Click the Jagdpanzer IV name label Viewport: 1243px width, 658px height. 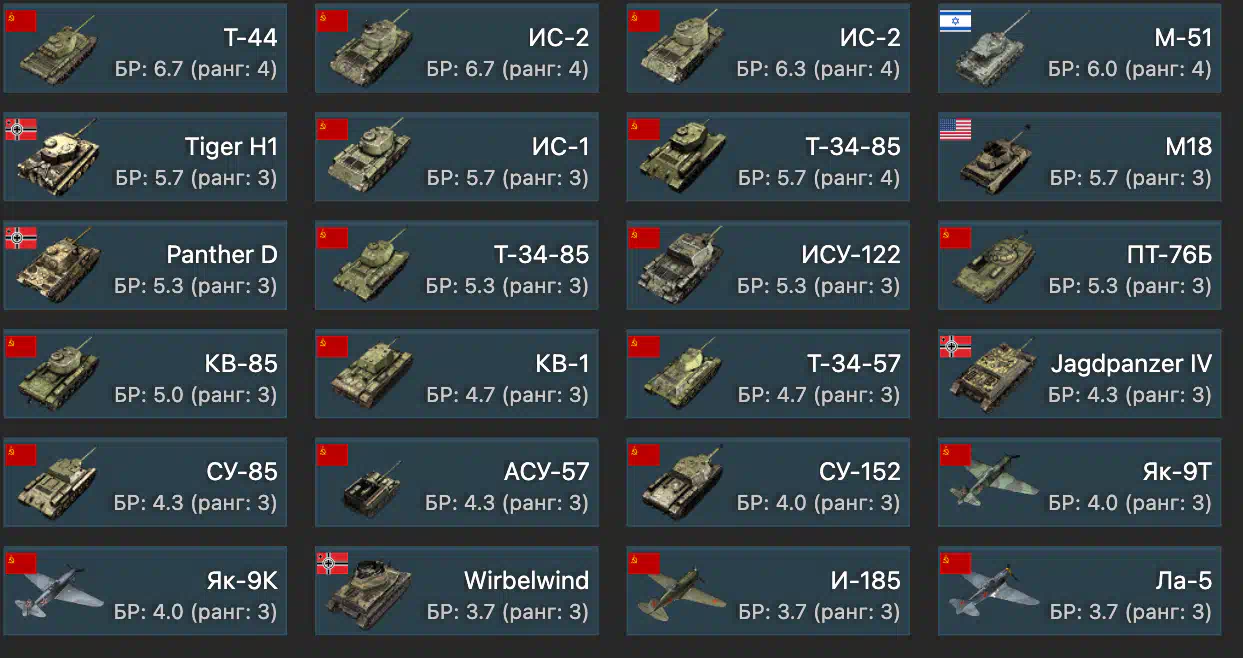coord(1131,364)
